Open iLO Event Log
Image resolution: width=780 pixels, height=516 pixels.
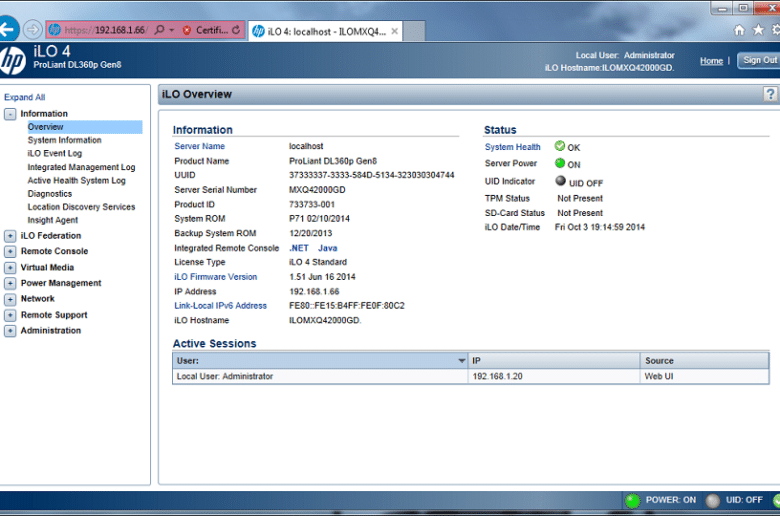coord(55,153)
